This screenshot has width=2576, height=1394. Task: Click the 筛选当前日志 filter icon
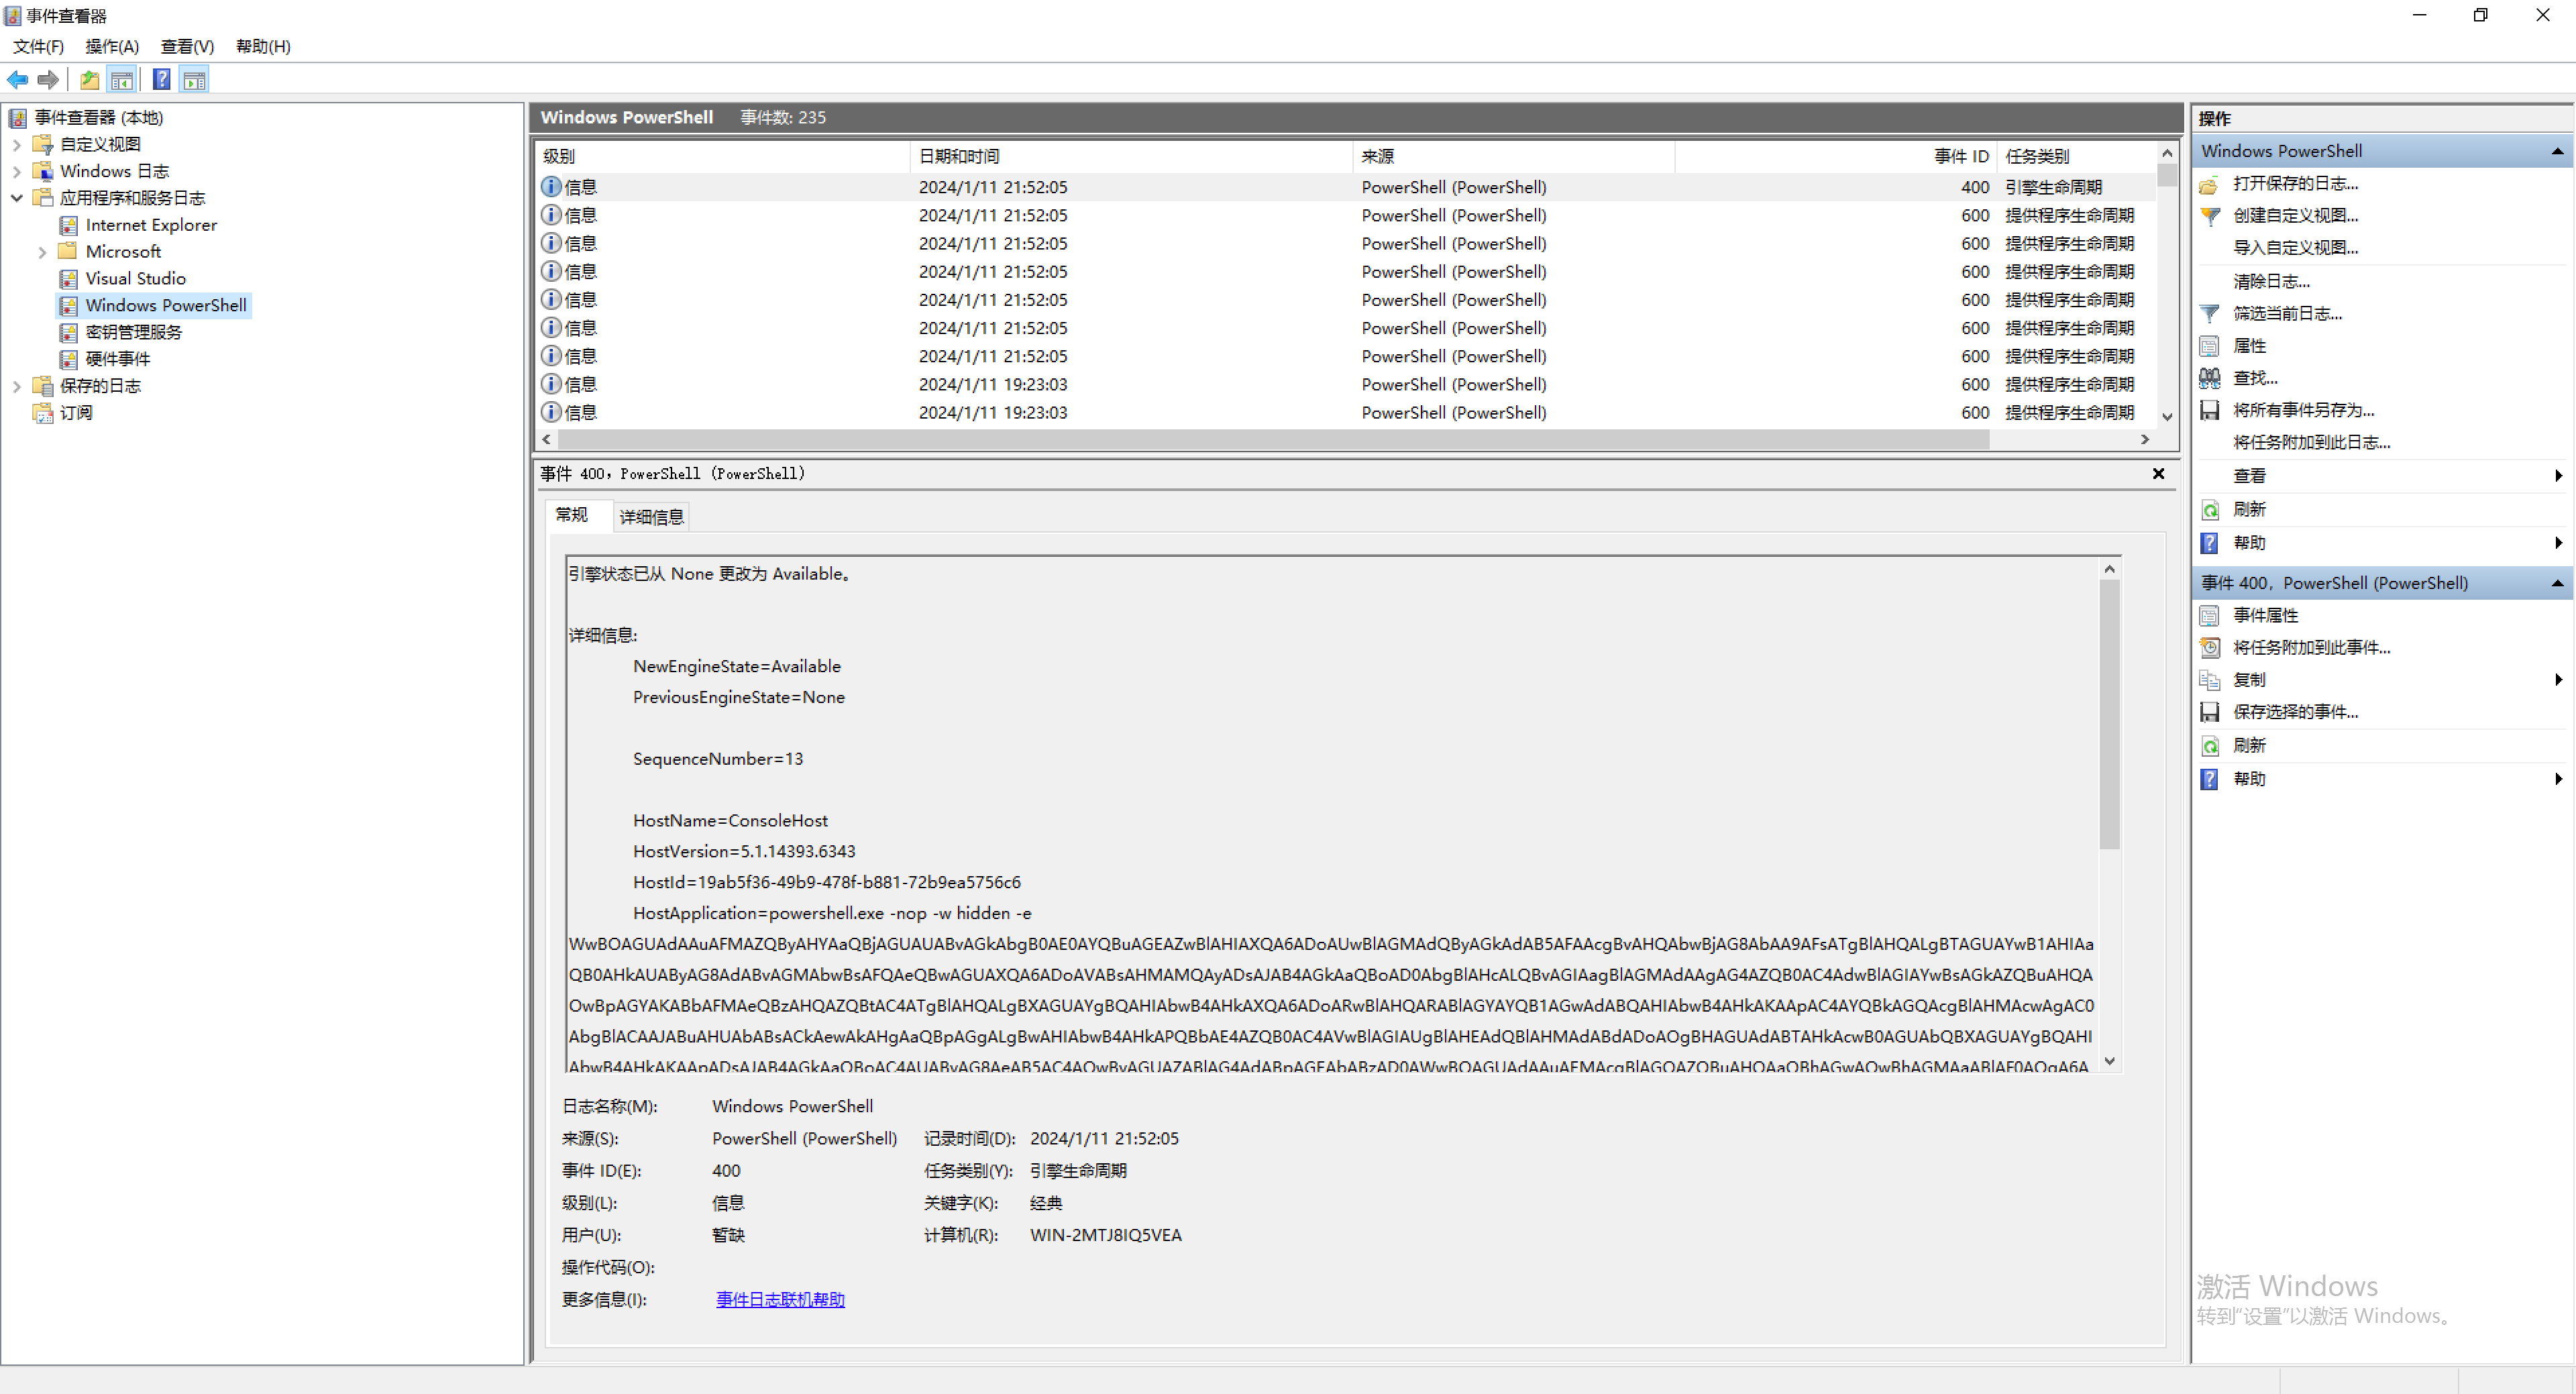(2210, 314)
